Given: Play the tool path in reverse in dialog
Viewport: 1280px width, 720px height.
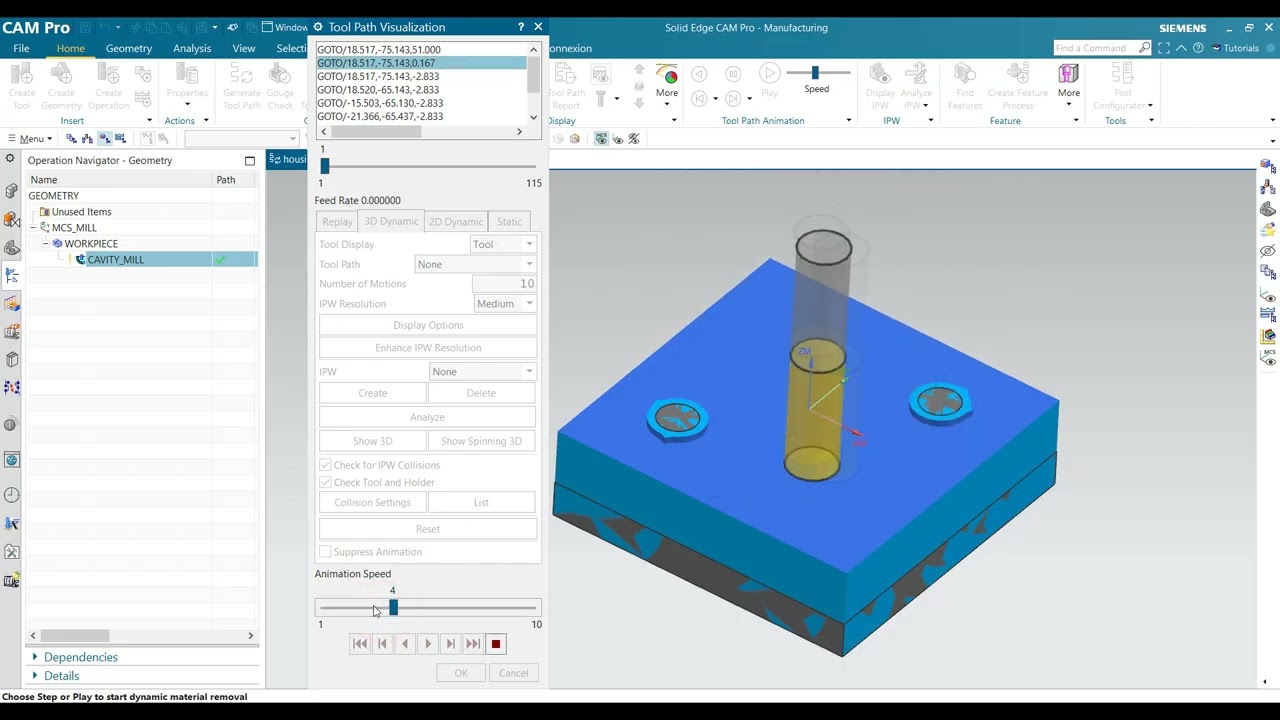Looking at the screenshot, I should coord(405,644).
